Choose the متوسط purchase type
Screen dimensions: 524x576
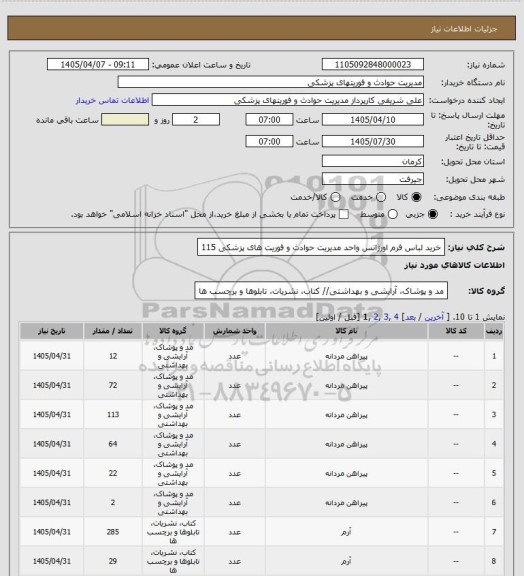pyautogui.click(x=393, y=214)
